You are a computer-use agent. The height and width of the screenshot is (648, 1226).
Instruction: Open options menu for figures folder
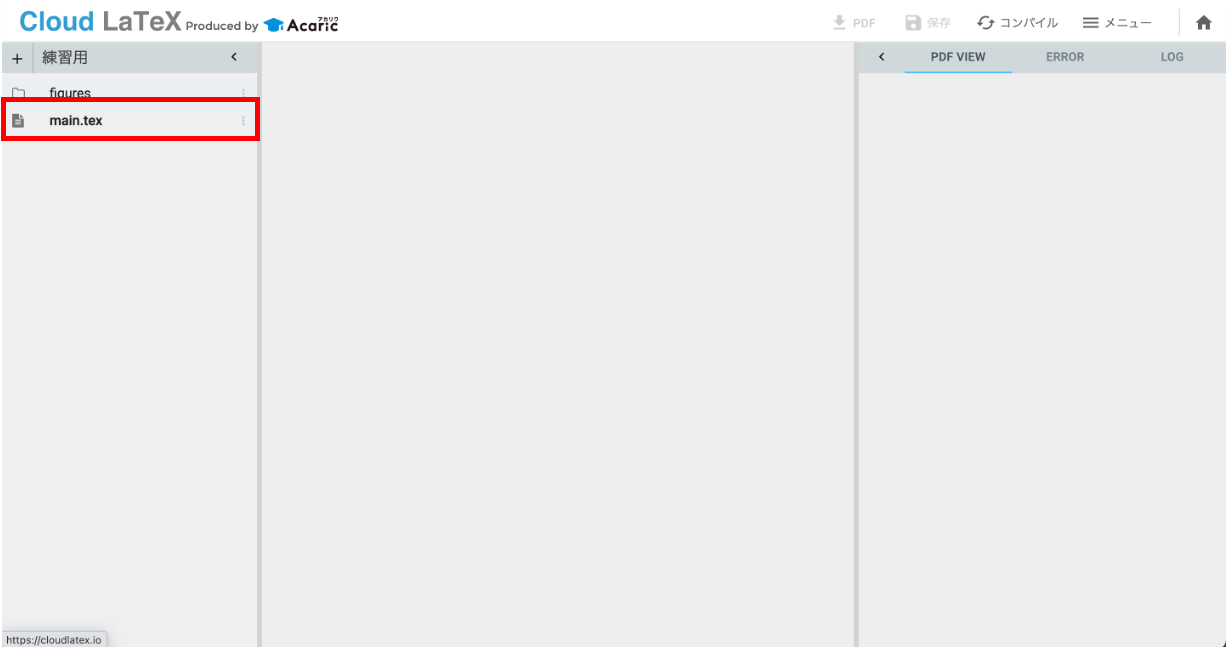coord(243,92)
